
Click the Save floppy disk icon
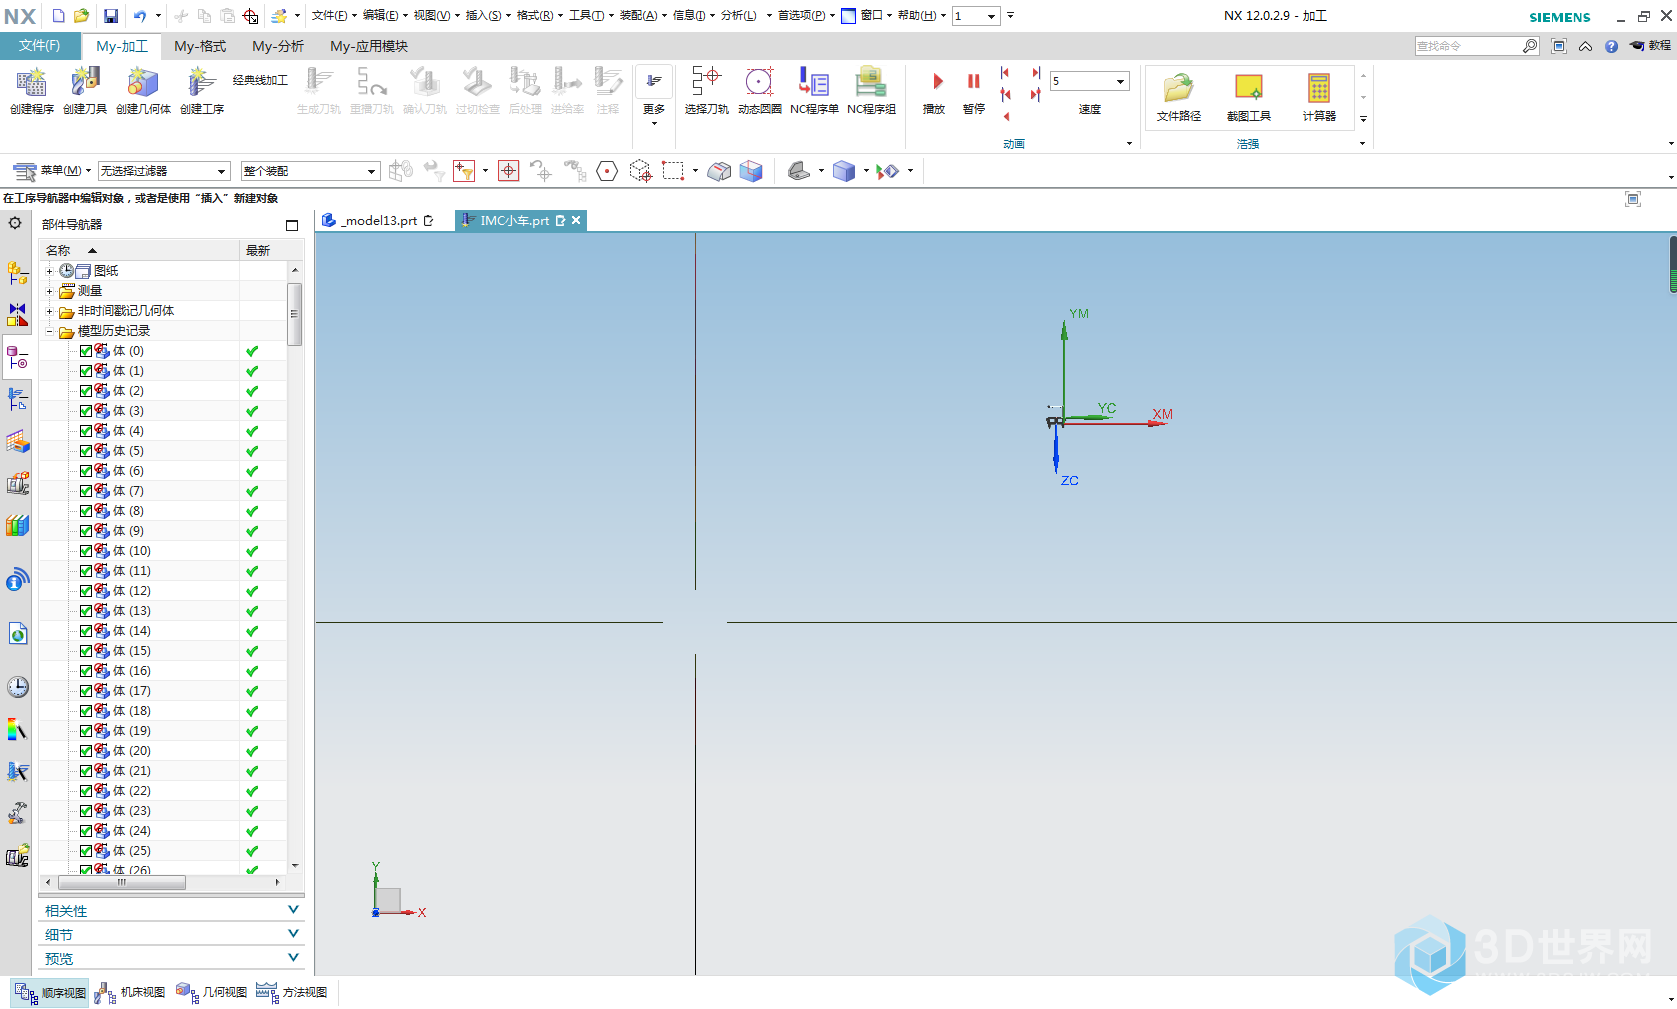pos(111,16)
